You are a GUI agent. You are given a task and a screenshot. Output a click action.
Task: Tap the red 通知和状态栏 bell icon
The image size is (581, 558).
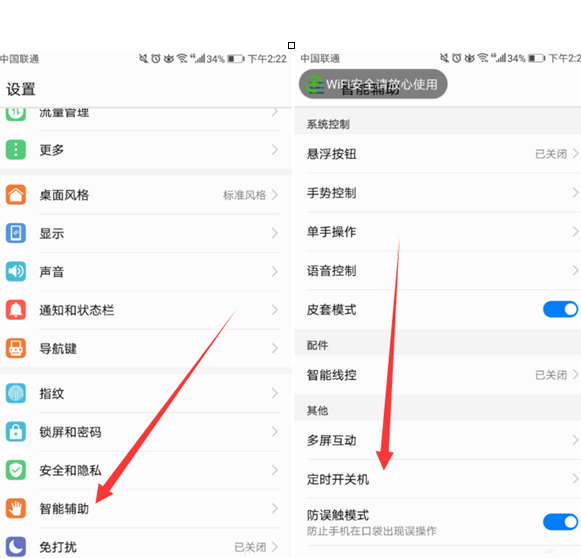point(16,310)
